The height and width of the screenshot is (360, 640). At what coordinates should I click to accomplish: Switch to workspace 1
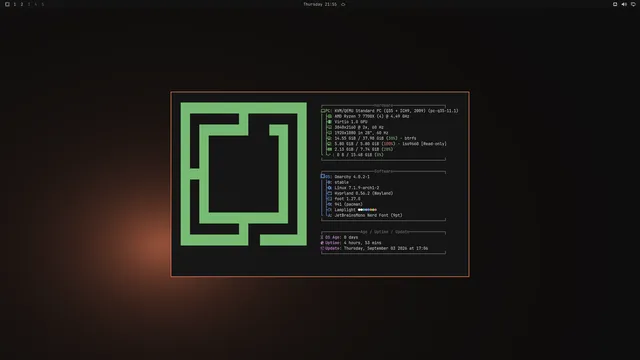click(15, 4)
